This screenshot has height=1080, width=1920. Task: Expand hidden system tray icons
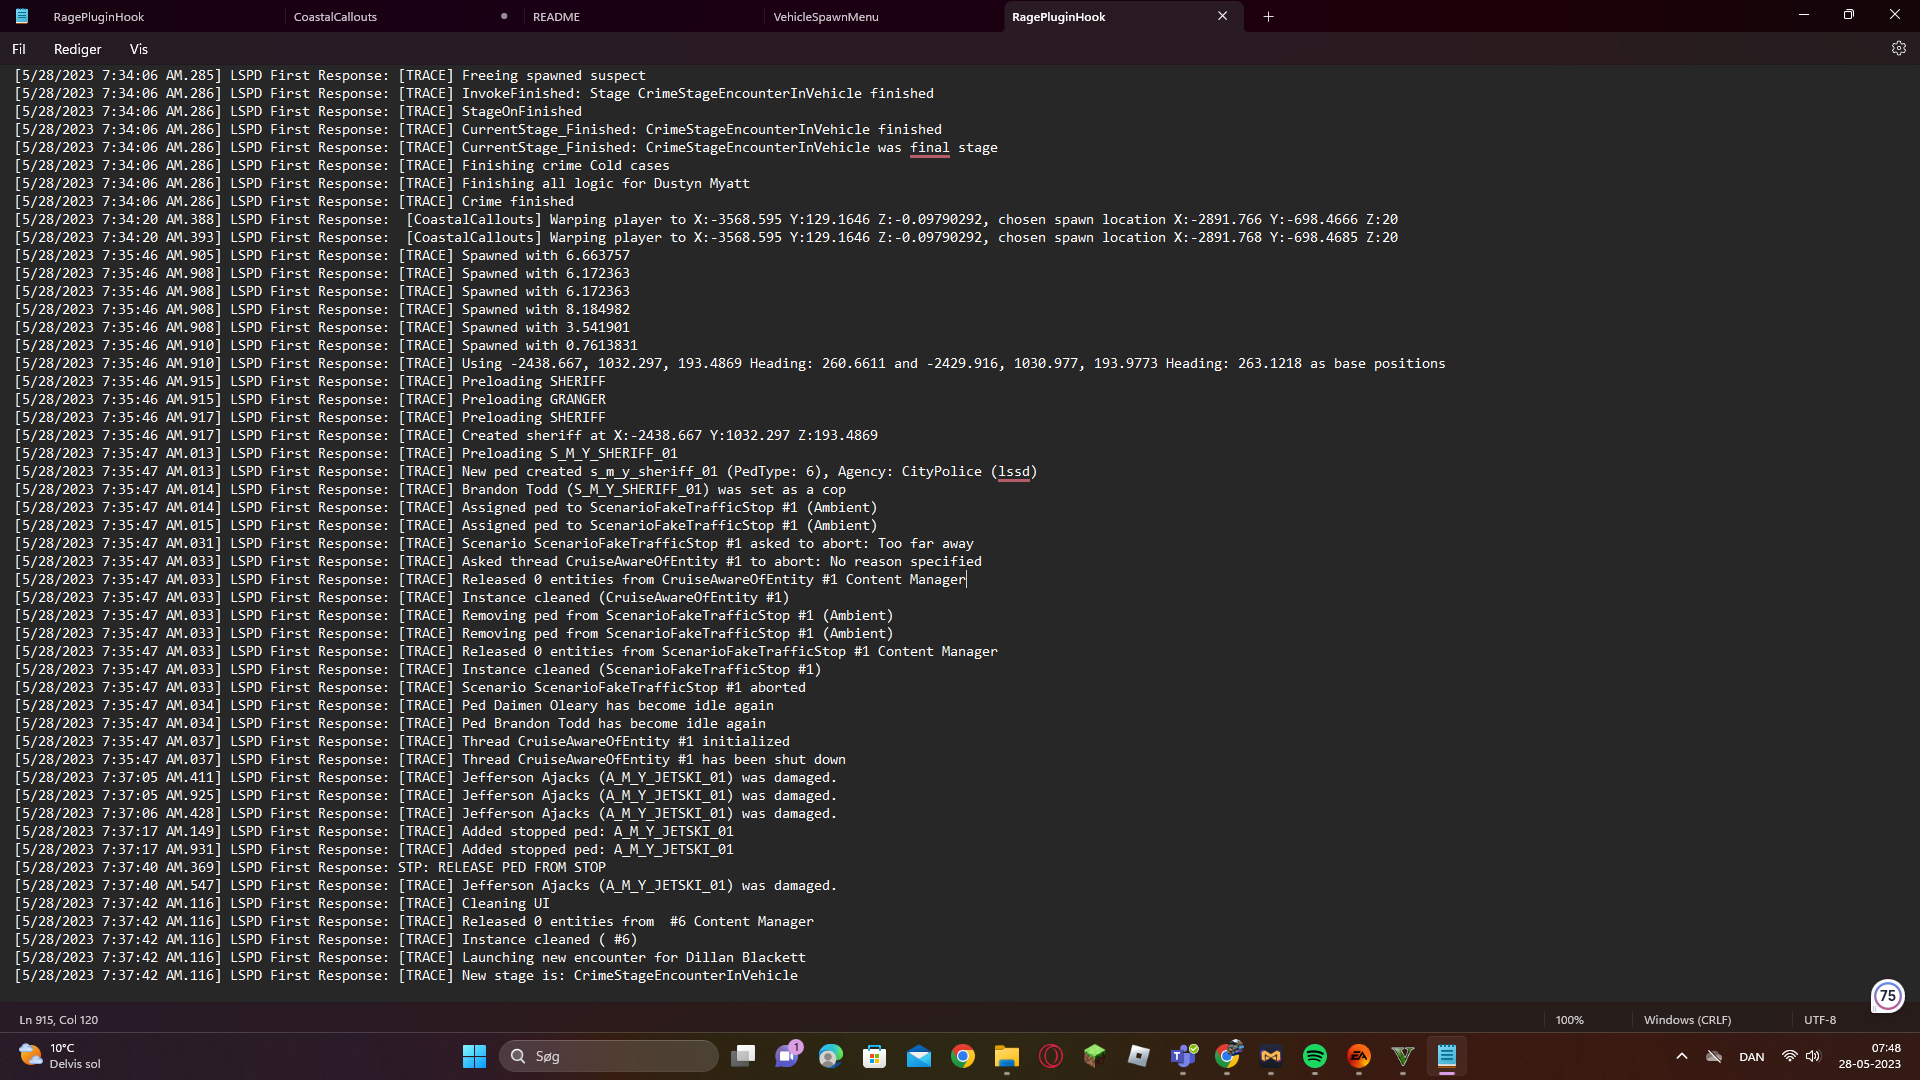coord(1682,1056)
